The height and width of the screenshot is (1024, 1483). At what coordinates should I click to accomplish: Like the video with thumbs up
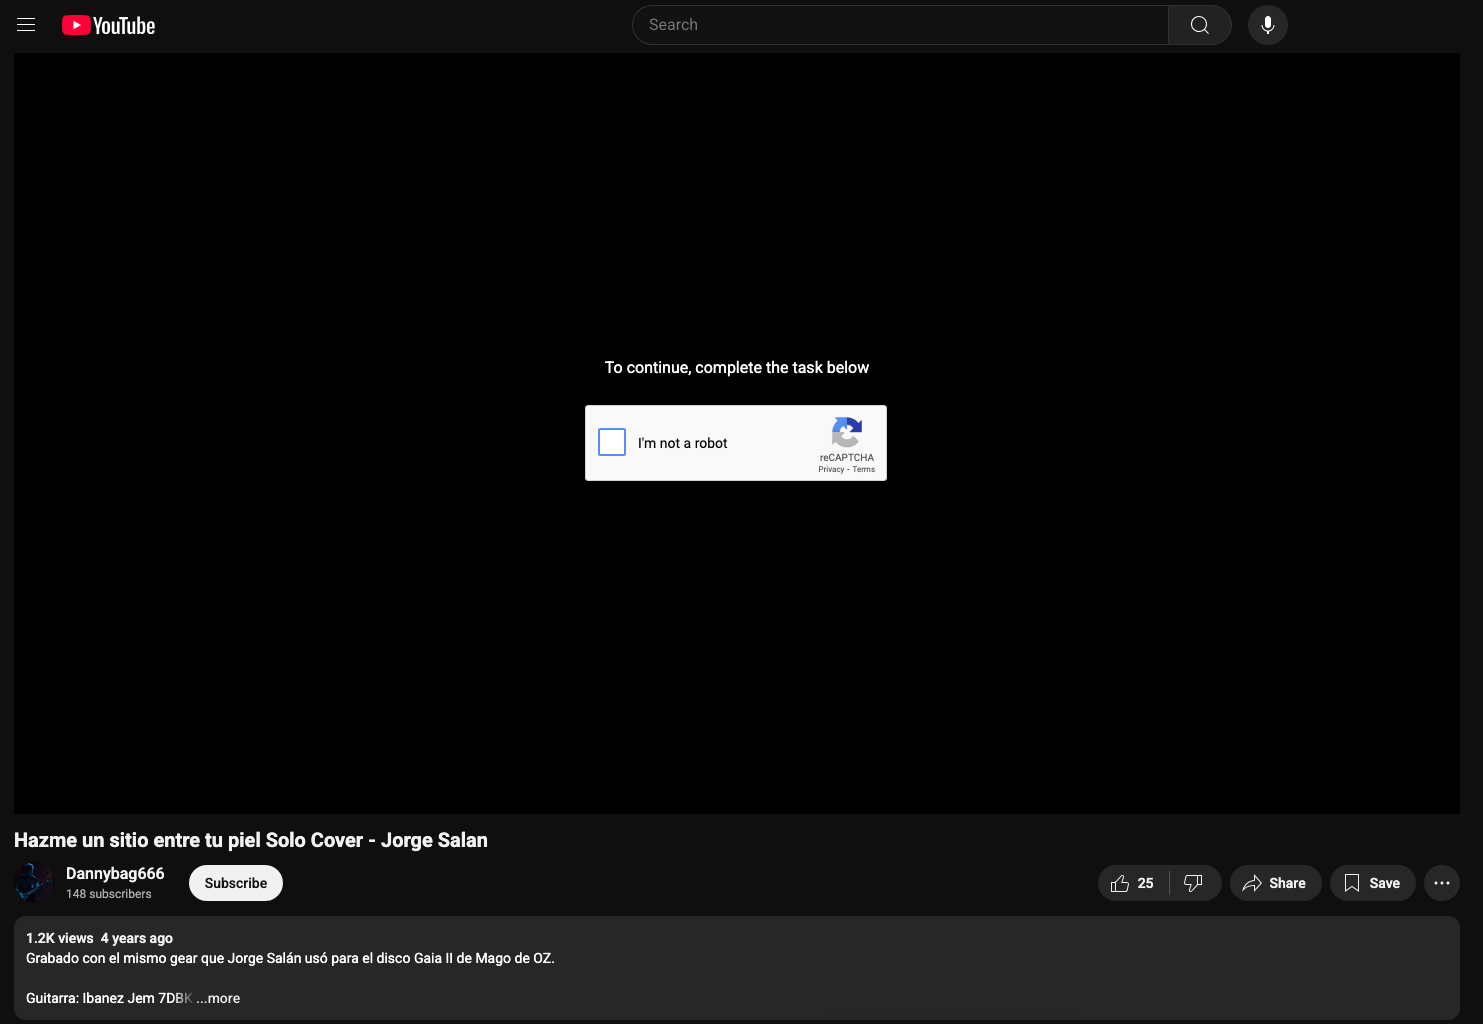1133,883
